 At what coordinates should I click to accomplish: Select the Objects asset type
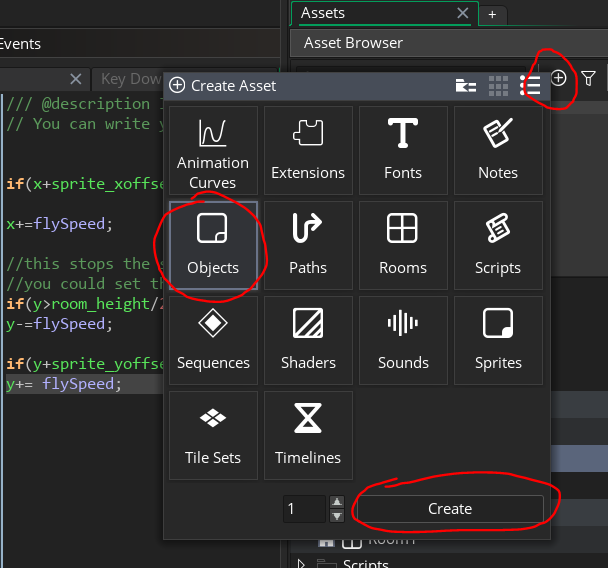click(213, 245)
